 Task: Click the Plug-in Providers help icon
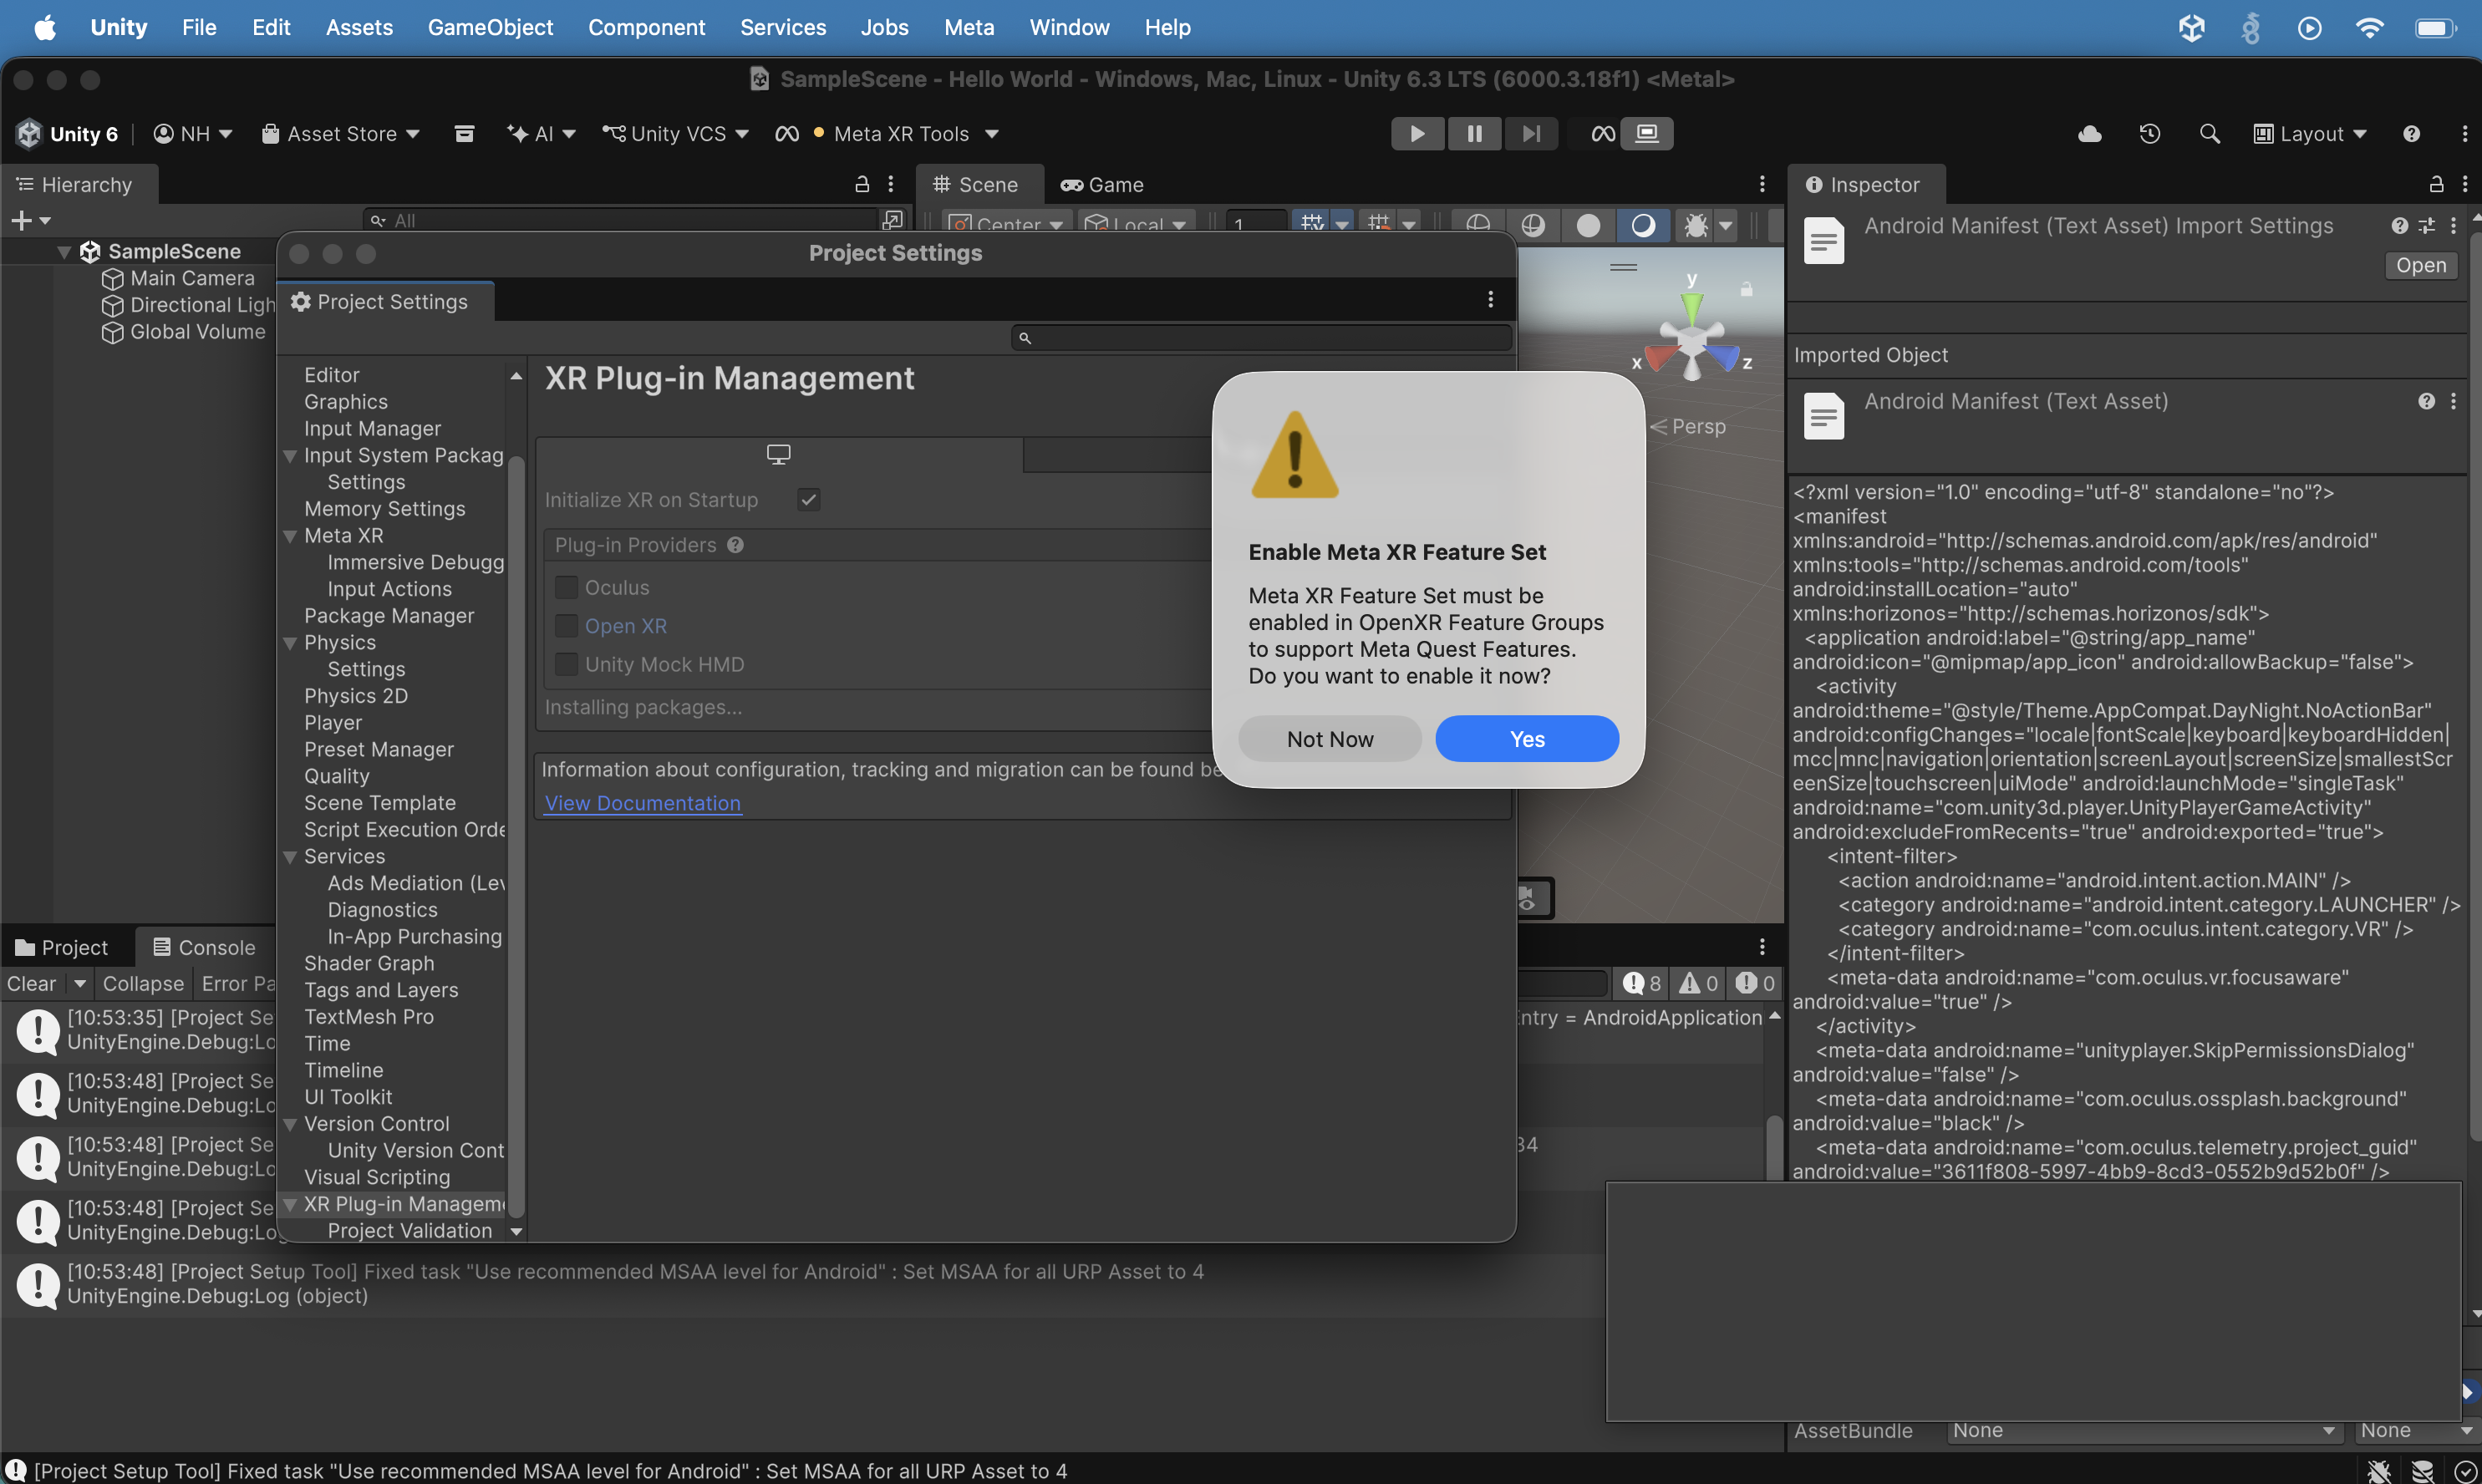click(x=735, y=545)
